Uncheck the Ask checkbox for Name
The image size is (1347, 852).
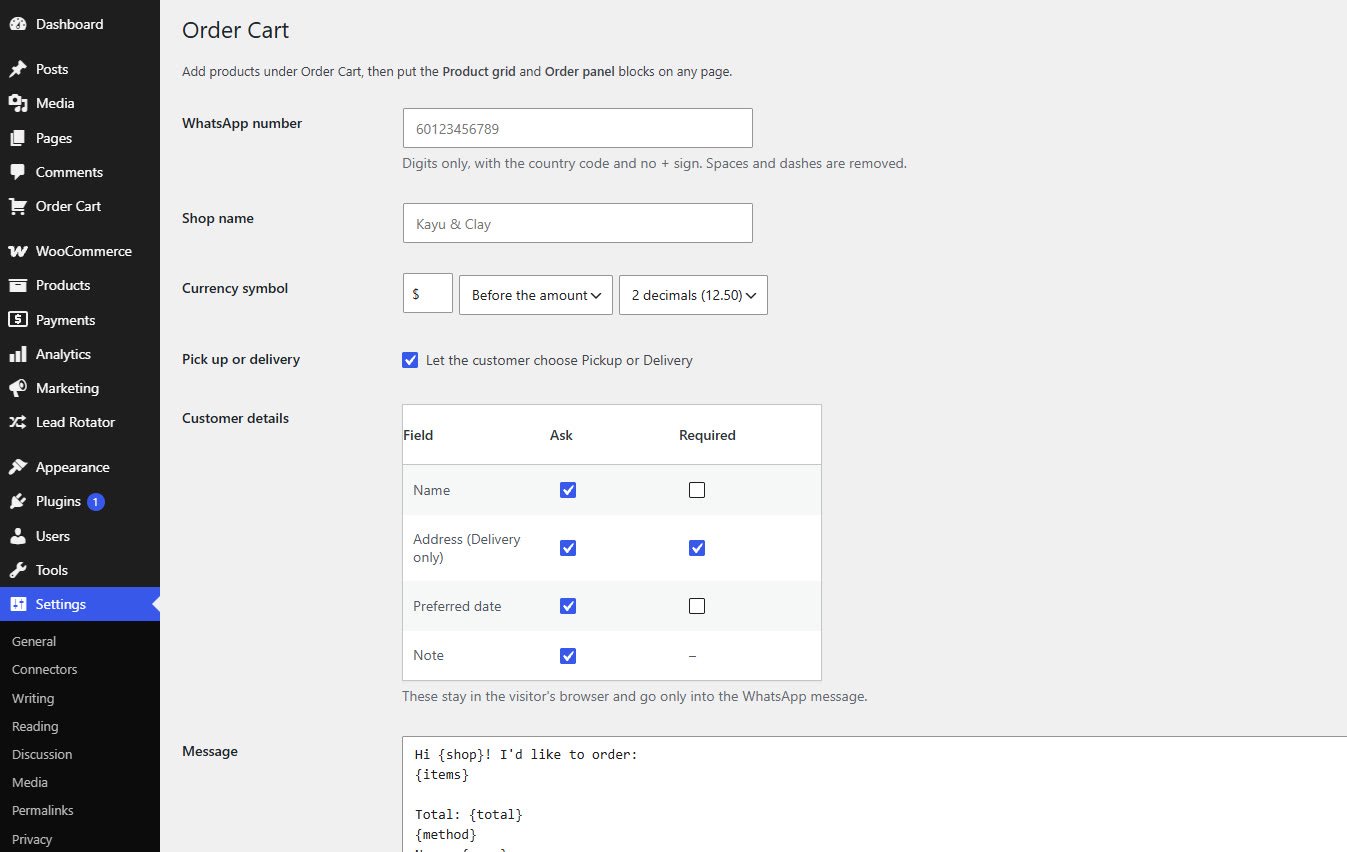[568, 490]
